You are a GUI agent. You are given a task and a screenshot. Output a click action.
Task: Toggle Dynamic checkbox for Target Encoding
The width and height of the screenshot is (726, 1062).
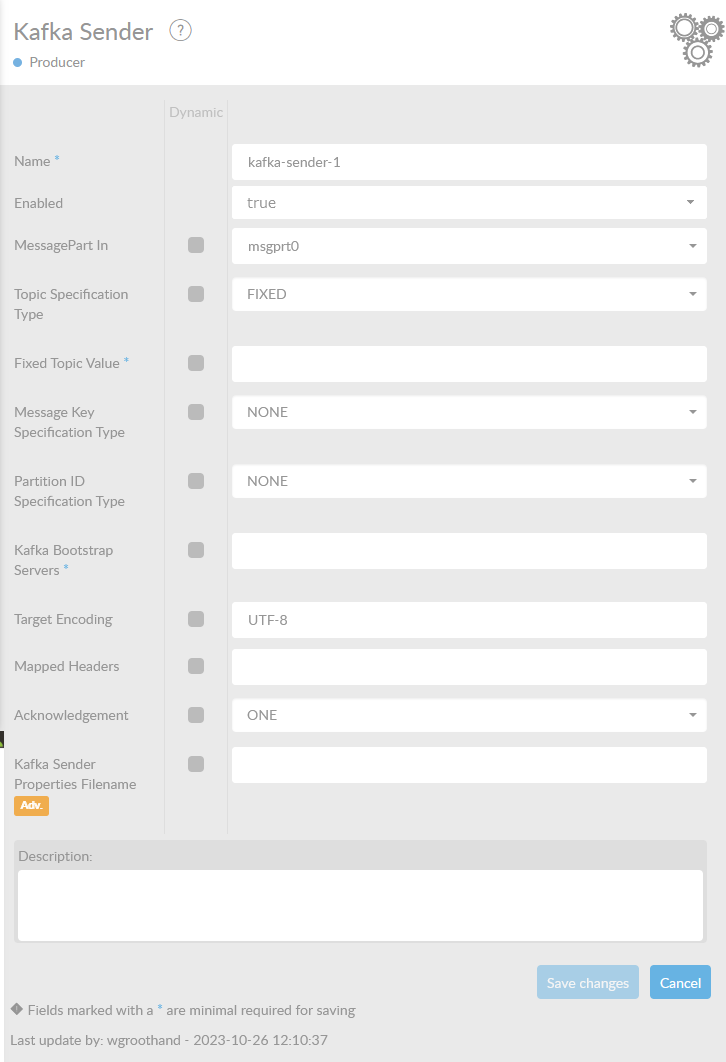coord(196,619)
